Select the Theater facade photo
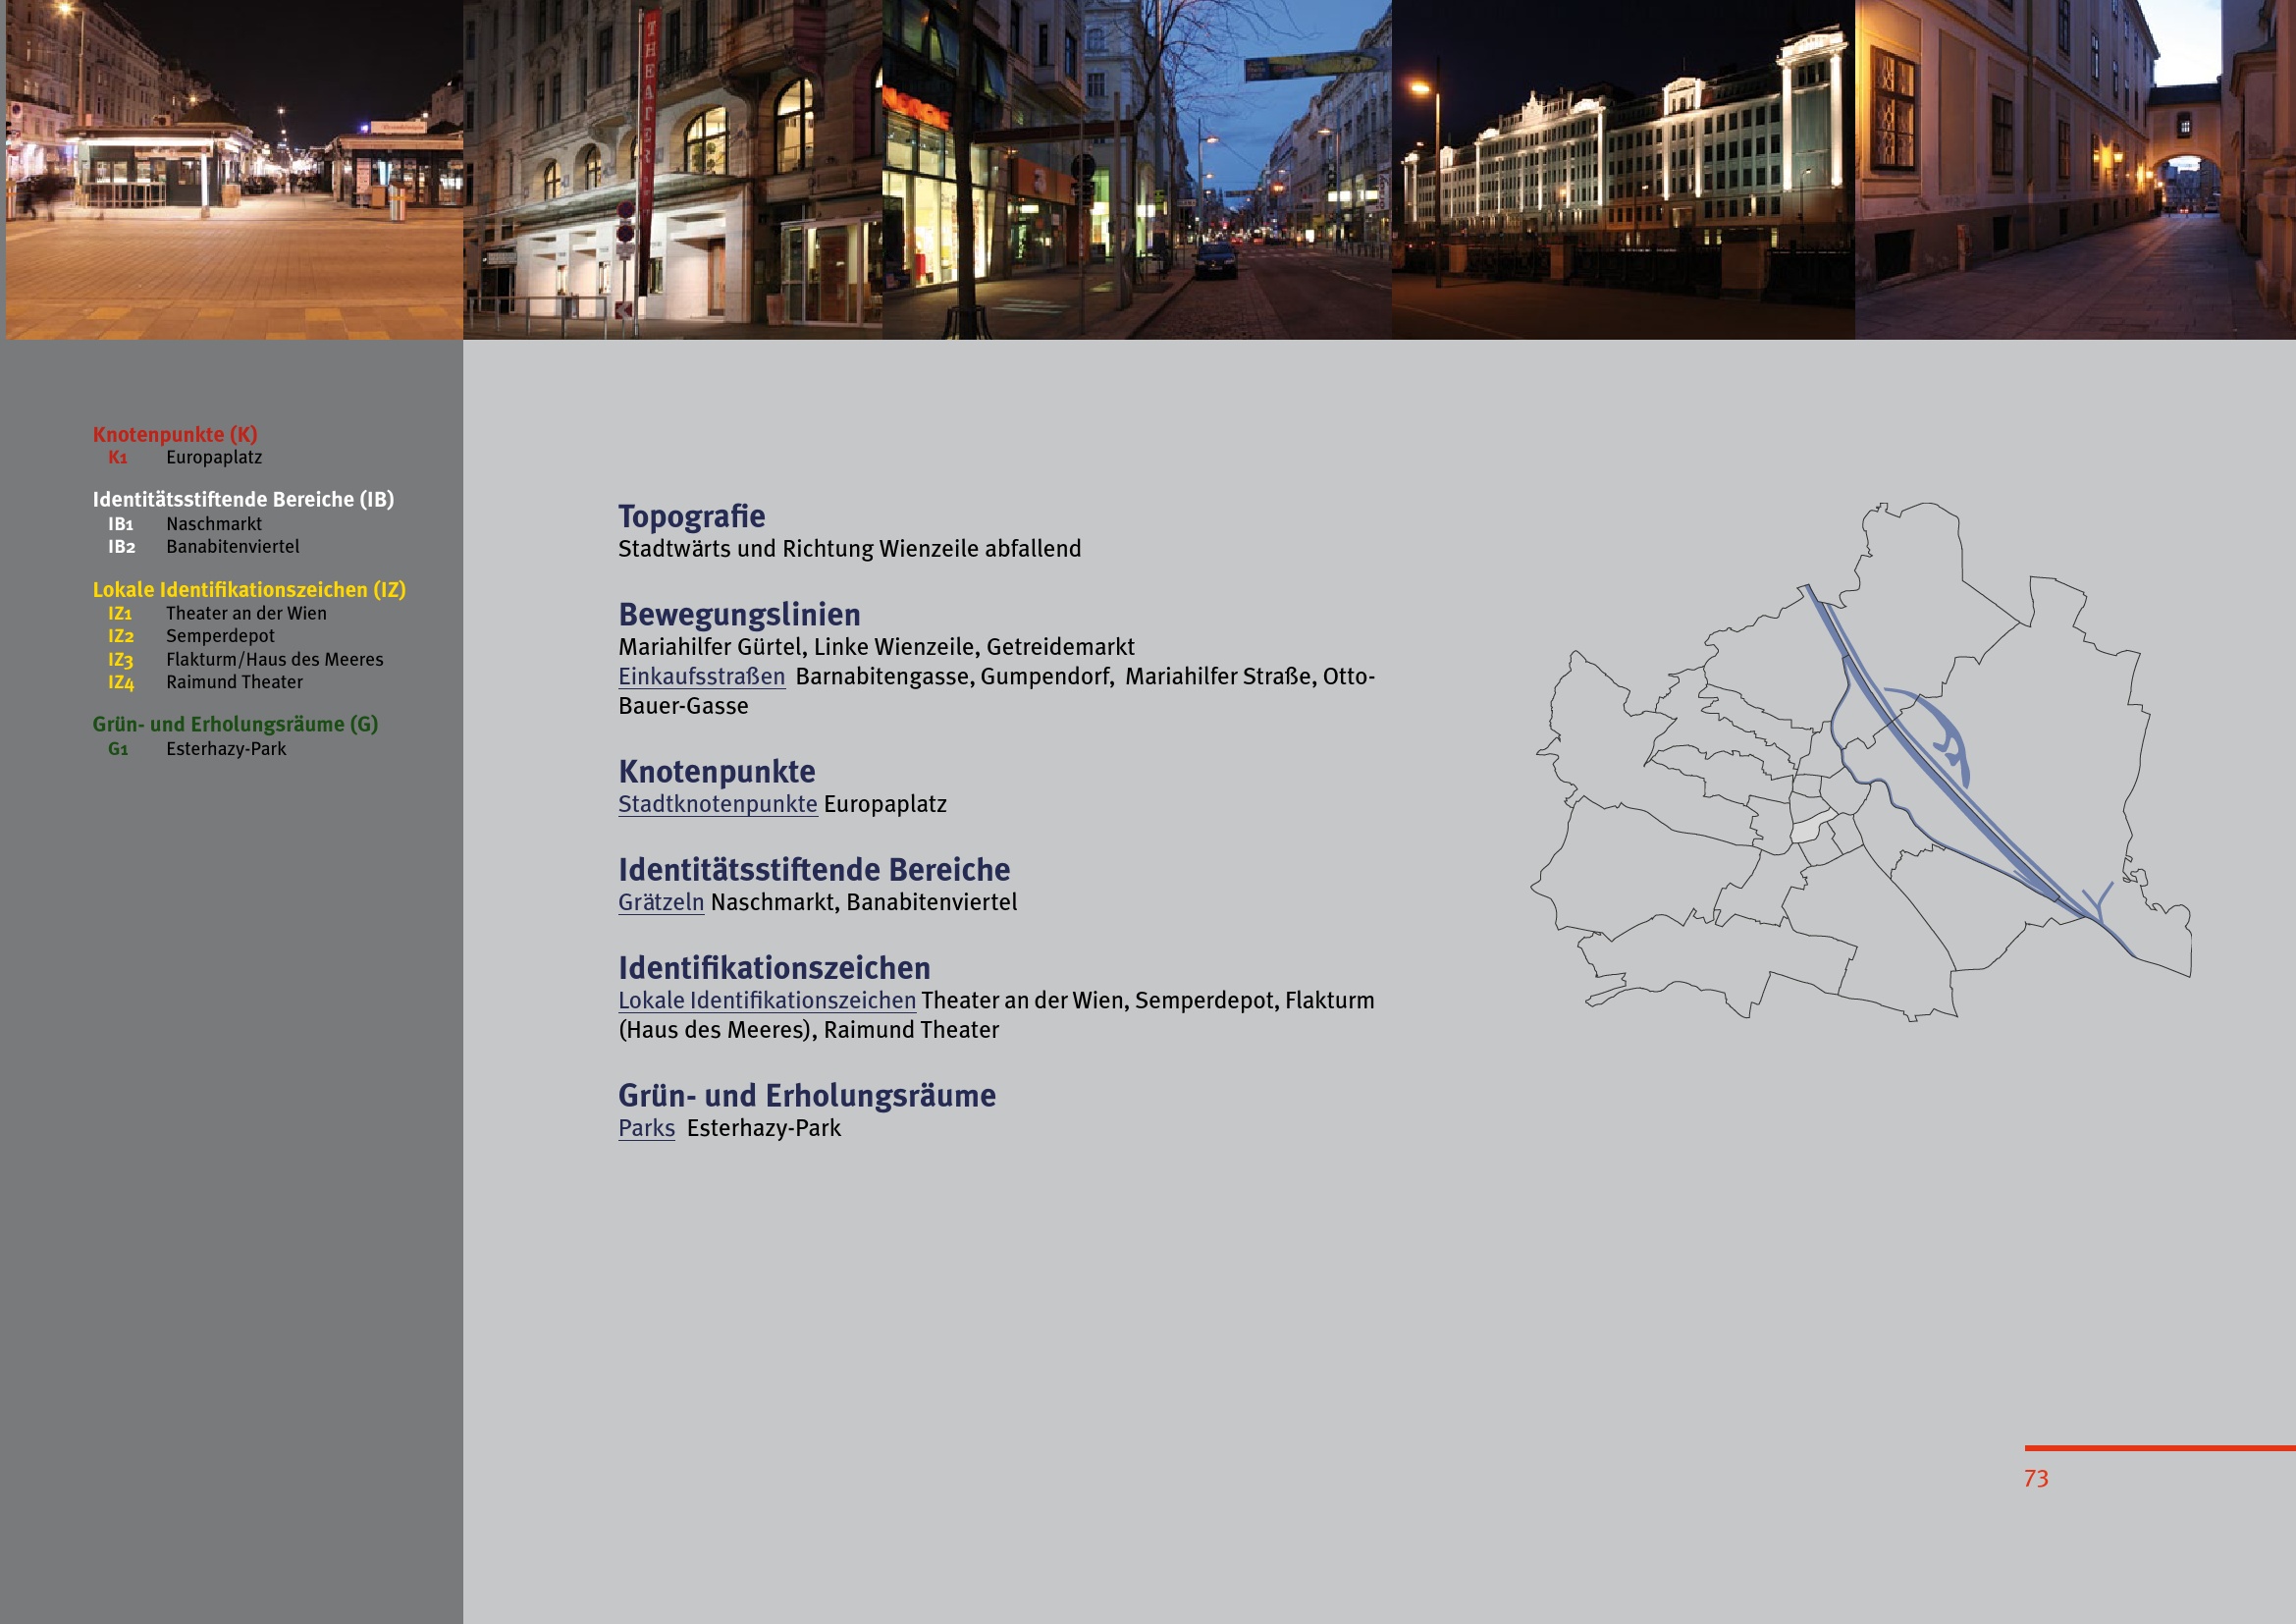Viewport: 2296px width, 1624px height. (x=672, y=170)
